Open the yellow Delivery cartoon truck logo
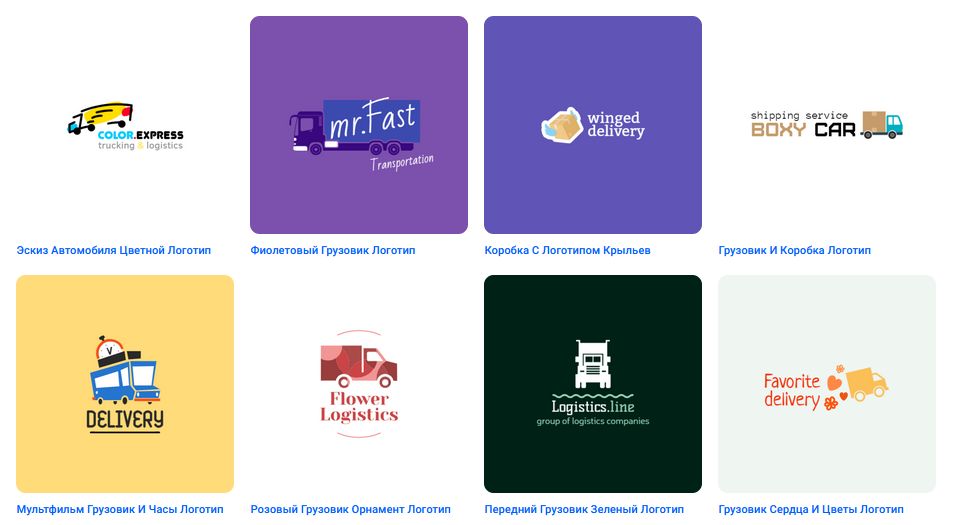Viewport: 956px width, 525px height. 125,384
